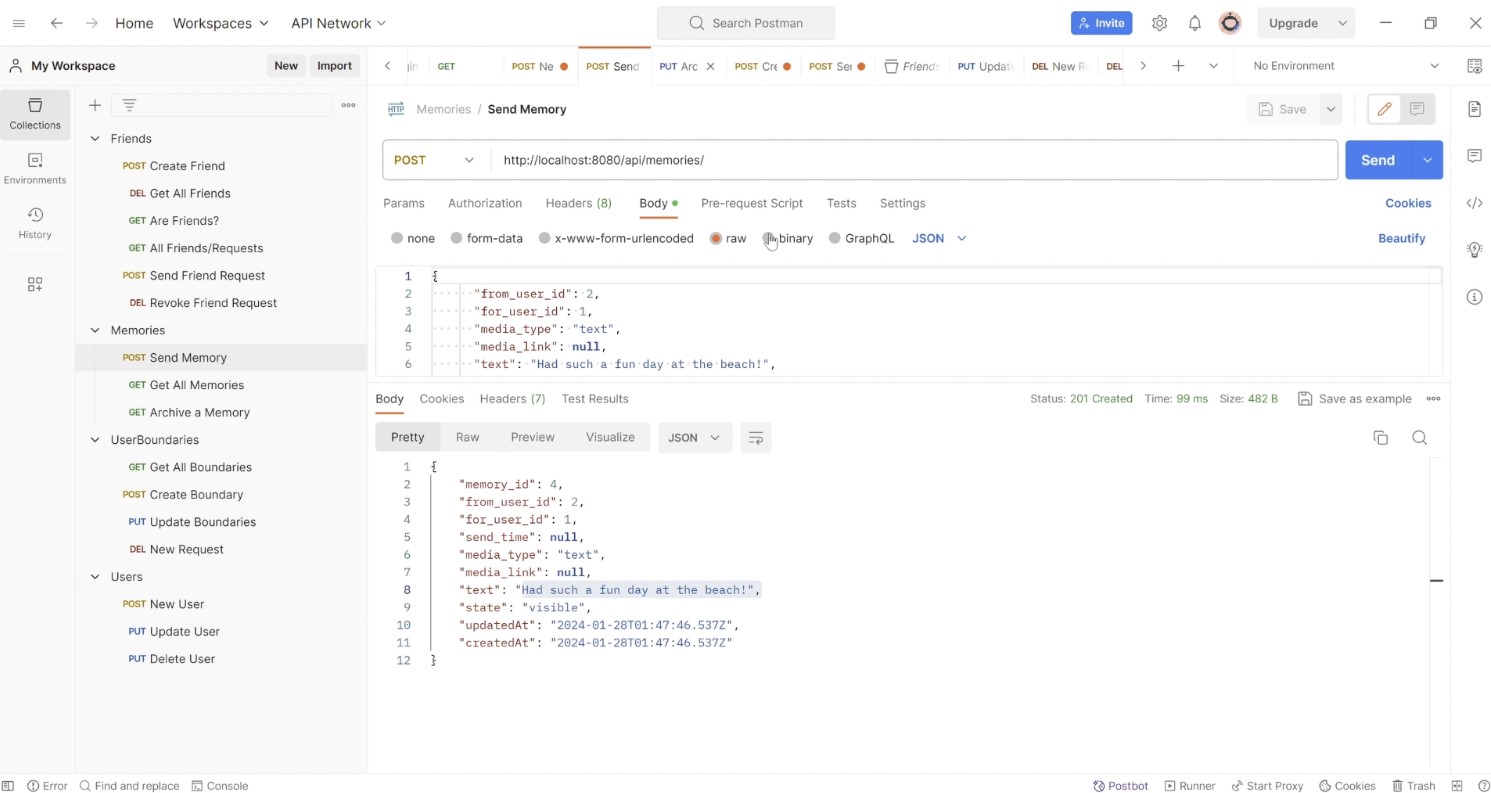The image size is (1491, 793).
Task: Click the blue Send button
Action: pyautogui.click(x=1377, y=160)
